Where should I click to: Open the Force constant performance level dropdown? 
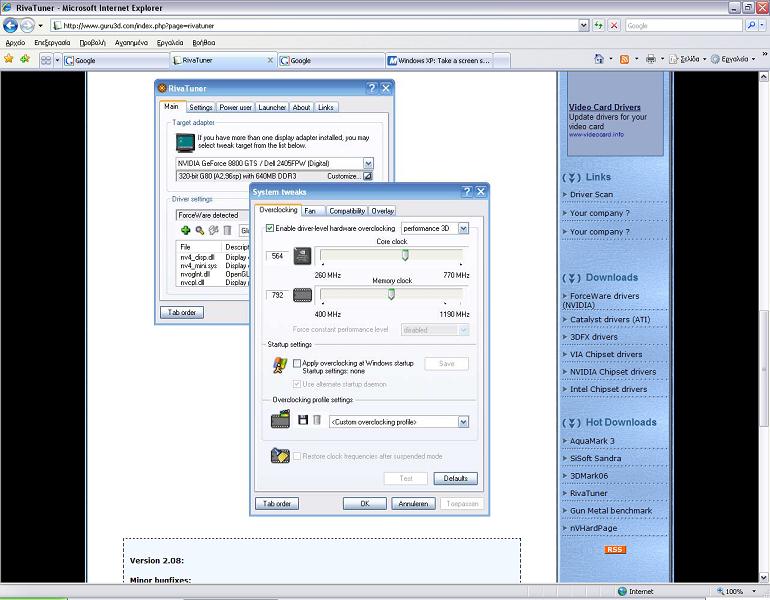click(x=463, y=330)
